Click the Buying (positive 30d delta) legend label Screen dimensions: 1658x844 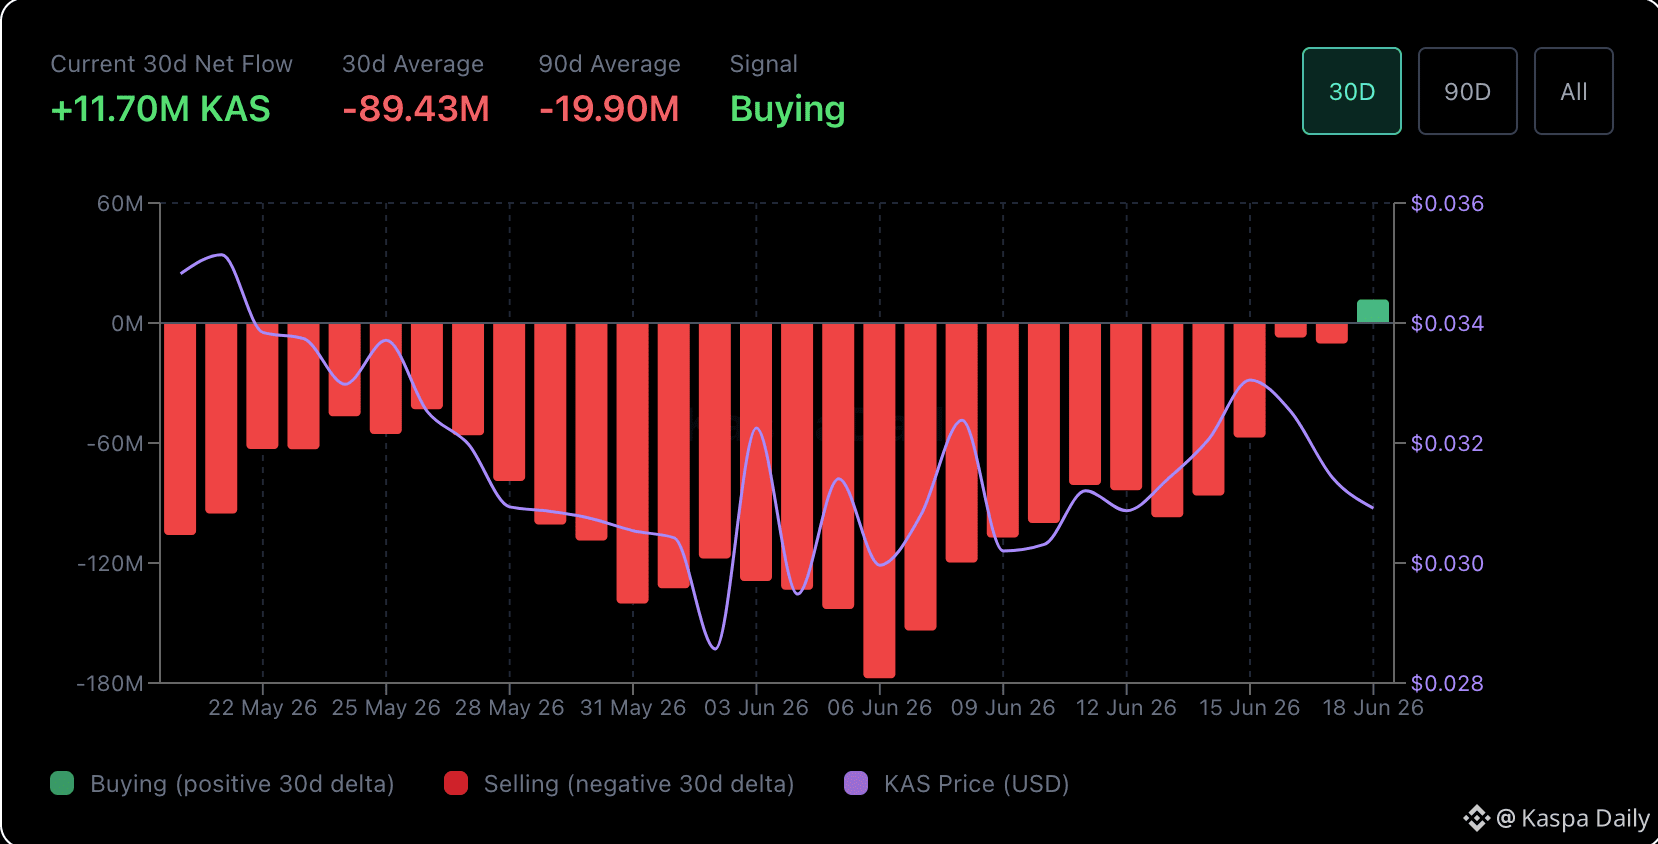pos(242,784)
